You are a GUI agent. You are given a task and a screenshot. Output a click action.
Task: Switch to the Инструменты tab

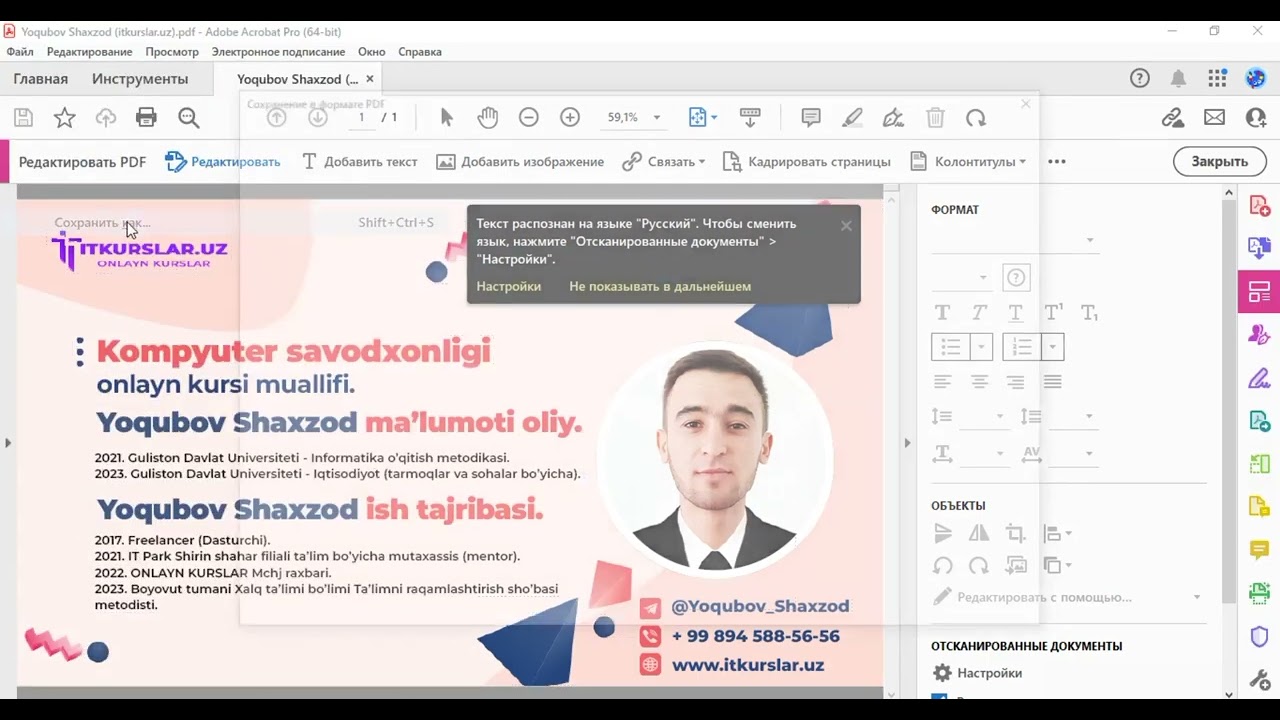(x=140, y=79)
